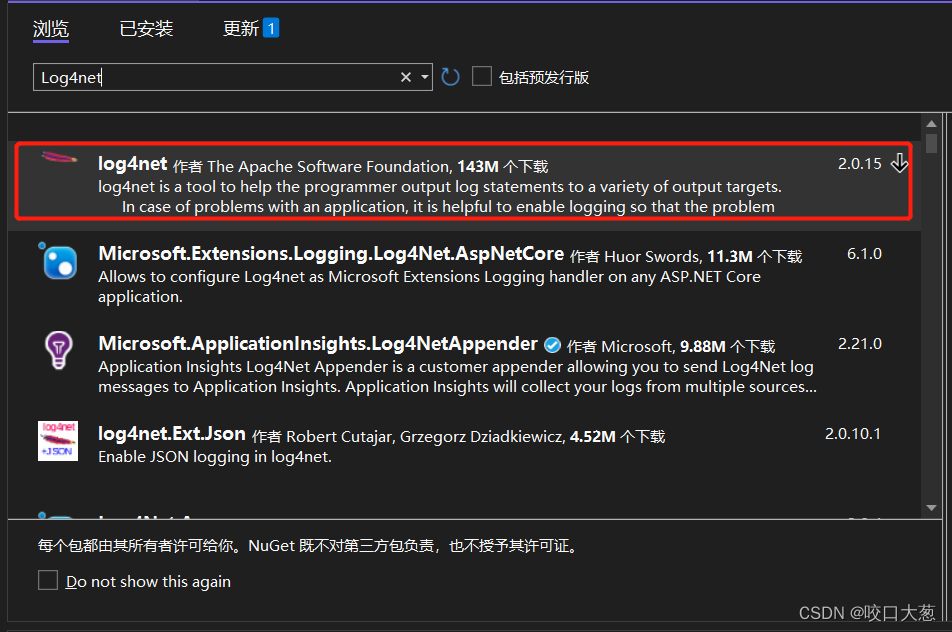Click author text Robert Cutajar, Grzegorz Dziadkiewicz
Image resolution: width=952 pixels, height=632 pixels.
(426, 436)
